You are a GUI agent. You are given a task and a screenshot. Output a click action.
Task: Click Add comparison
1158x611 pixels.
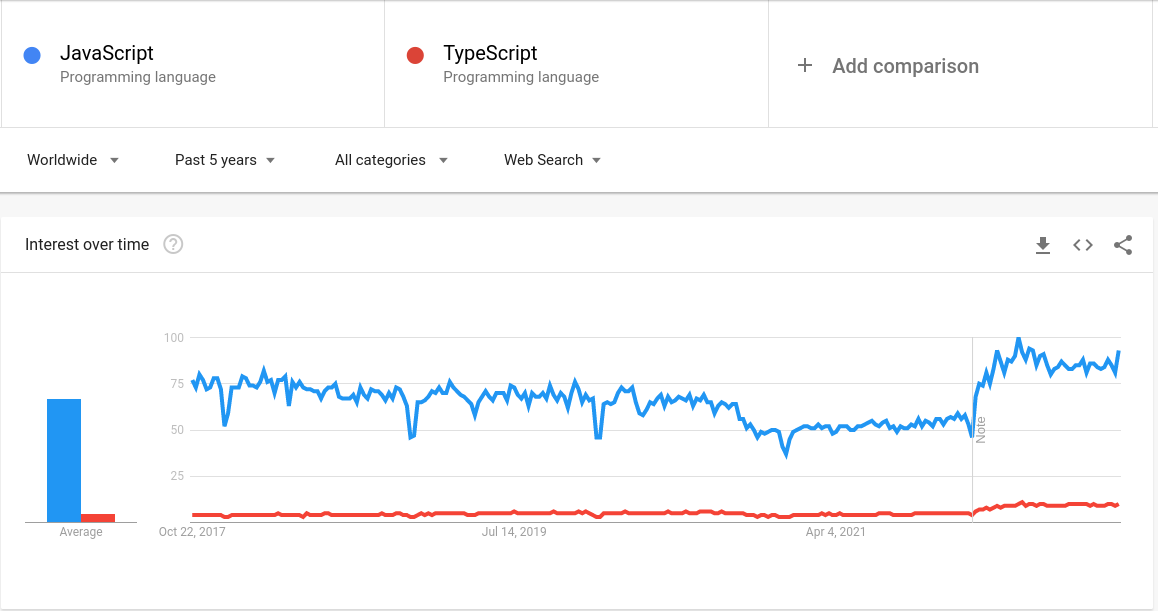click(x=905, y=66)
